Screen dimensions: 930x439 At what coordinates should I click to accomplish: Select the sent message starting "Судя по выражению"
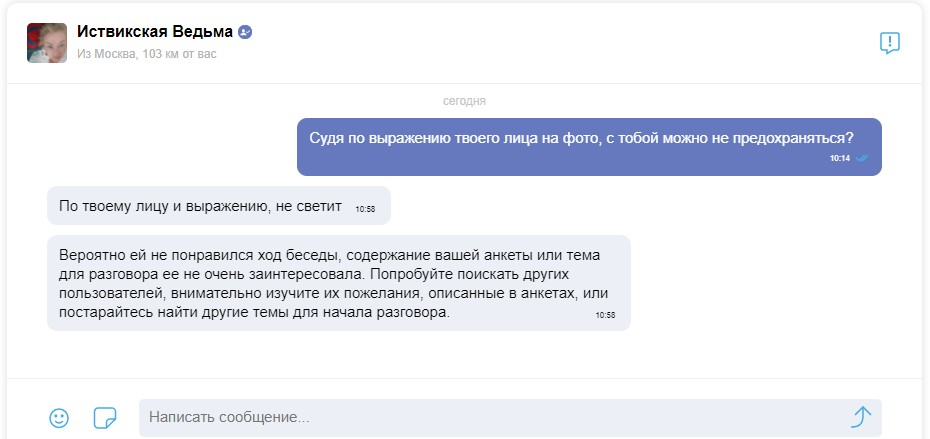click(580, 138)
